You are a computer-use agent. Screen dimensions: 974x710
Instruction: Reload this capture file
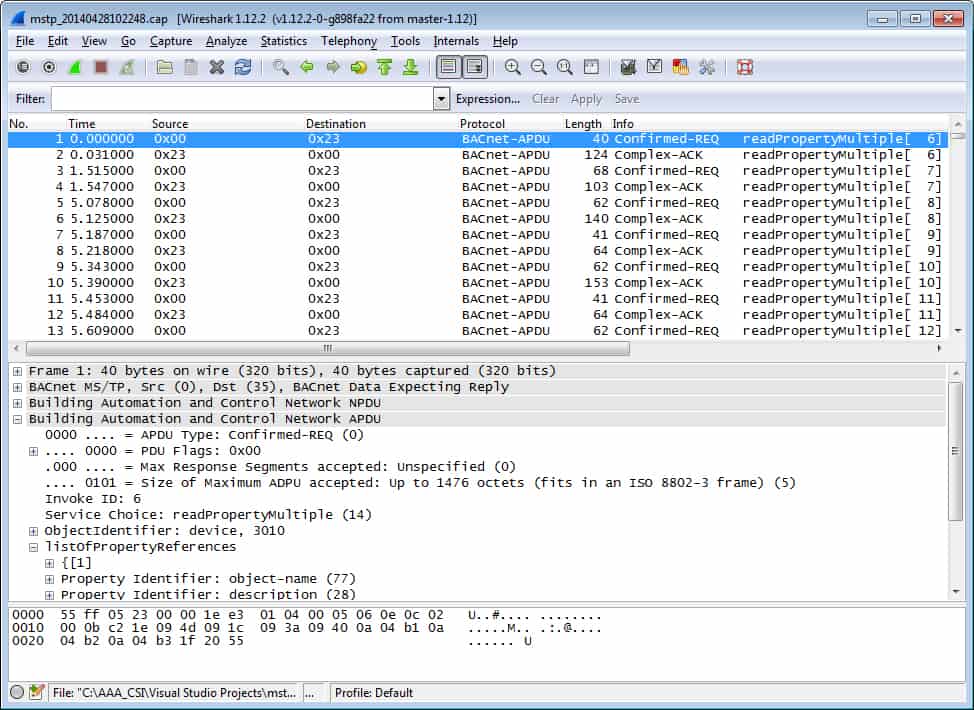point(241,67)
